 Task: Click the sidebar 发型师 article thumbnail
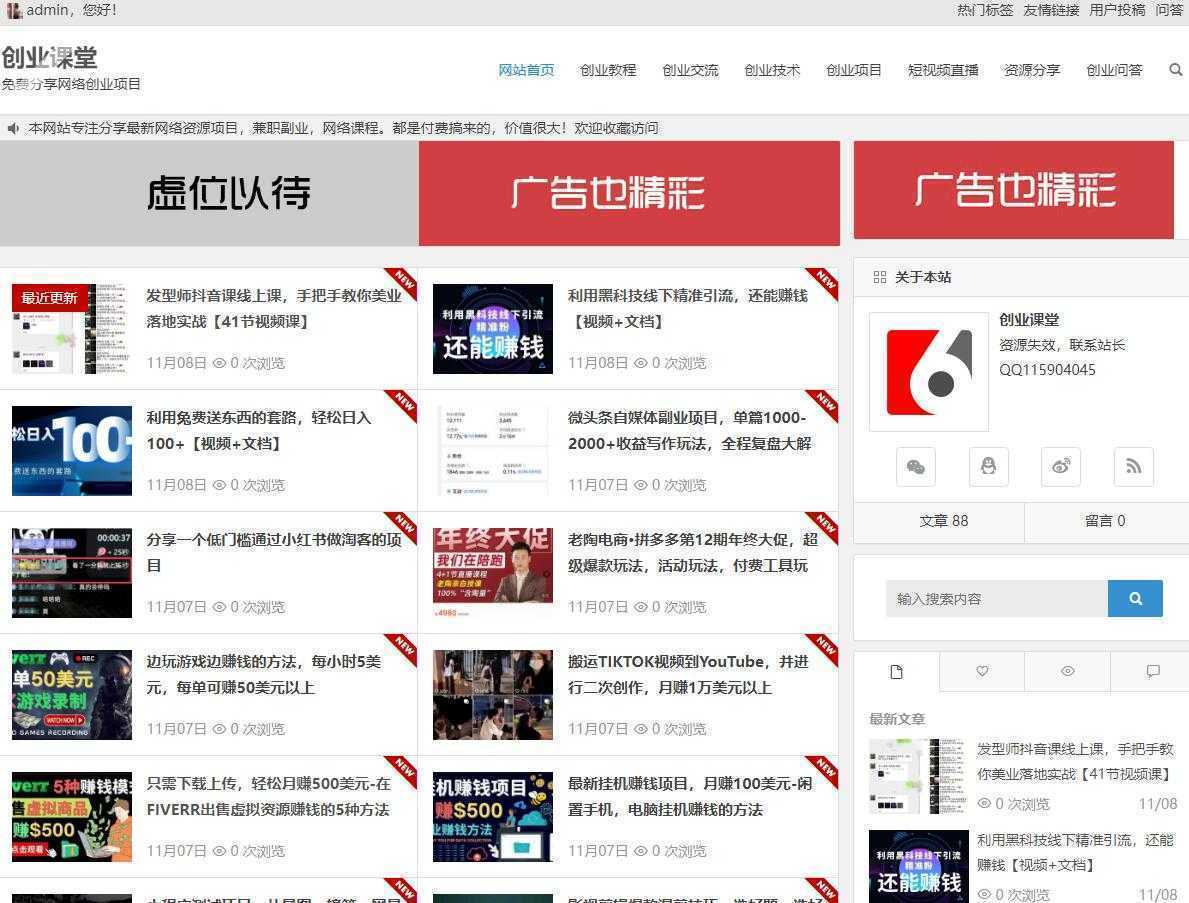click(x=918, y=776)
